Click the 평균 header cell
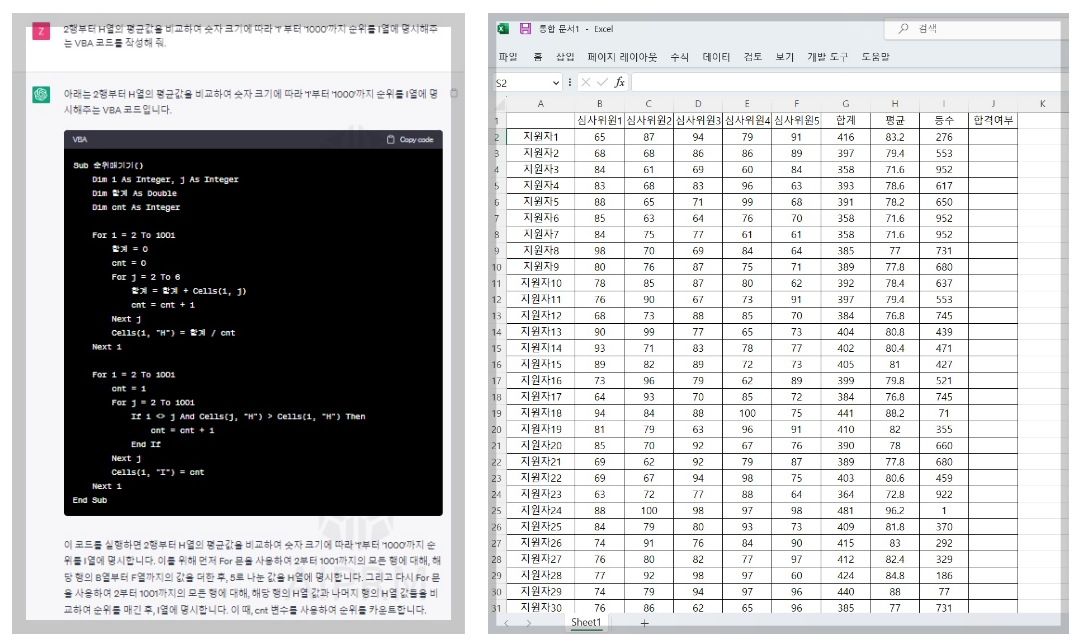 tap(894, 120)
